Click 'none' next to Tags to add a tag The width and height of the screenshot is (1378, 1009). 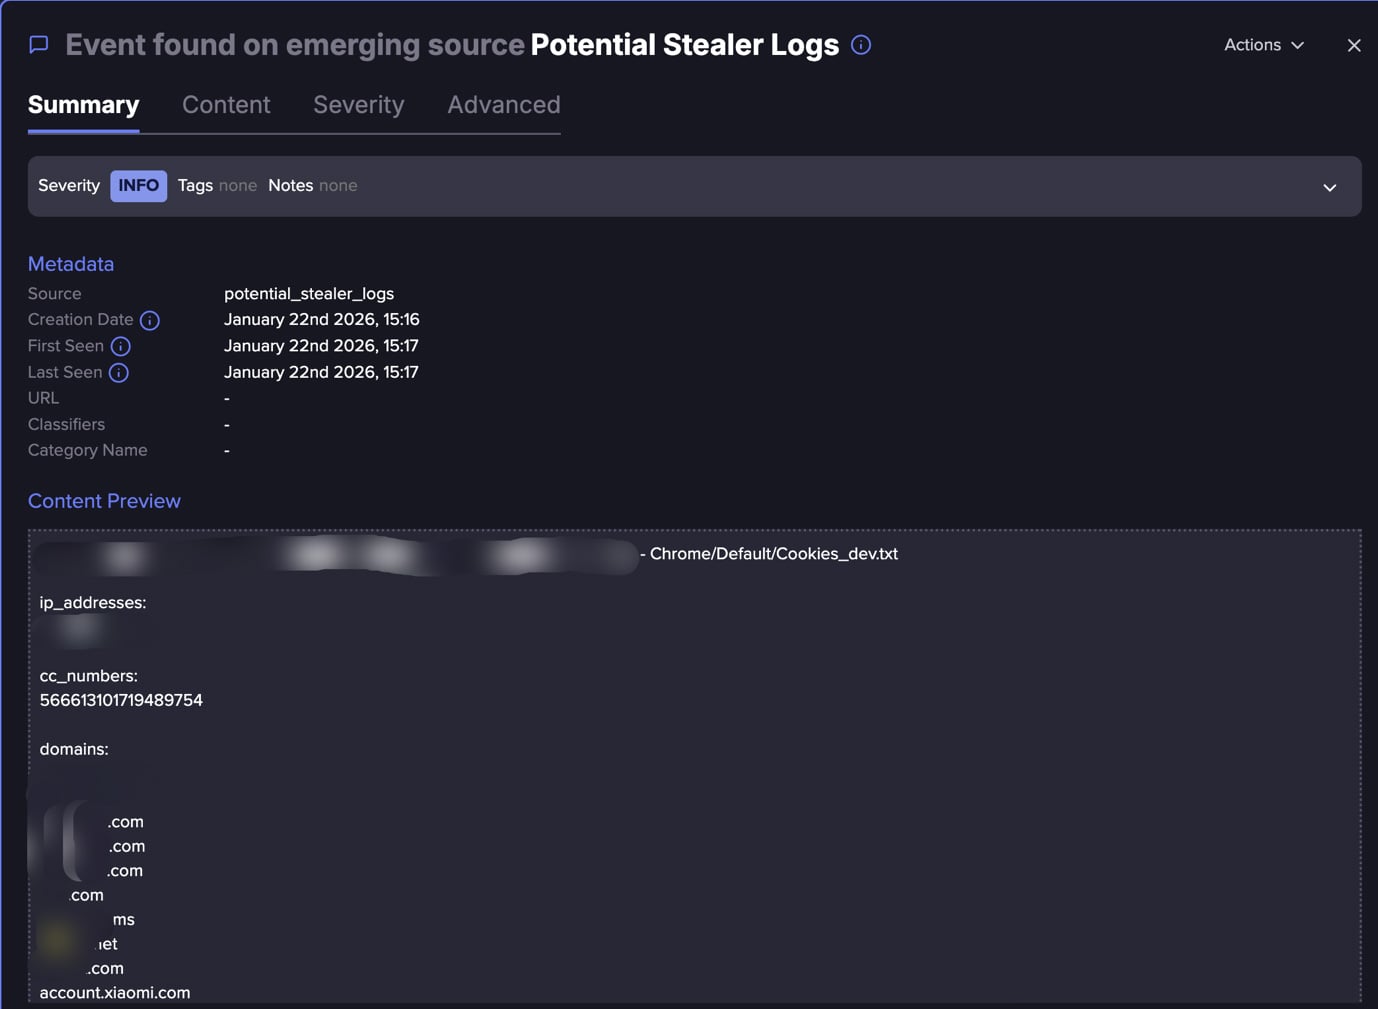(x=238, y=185)
